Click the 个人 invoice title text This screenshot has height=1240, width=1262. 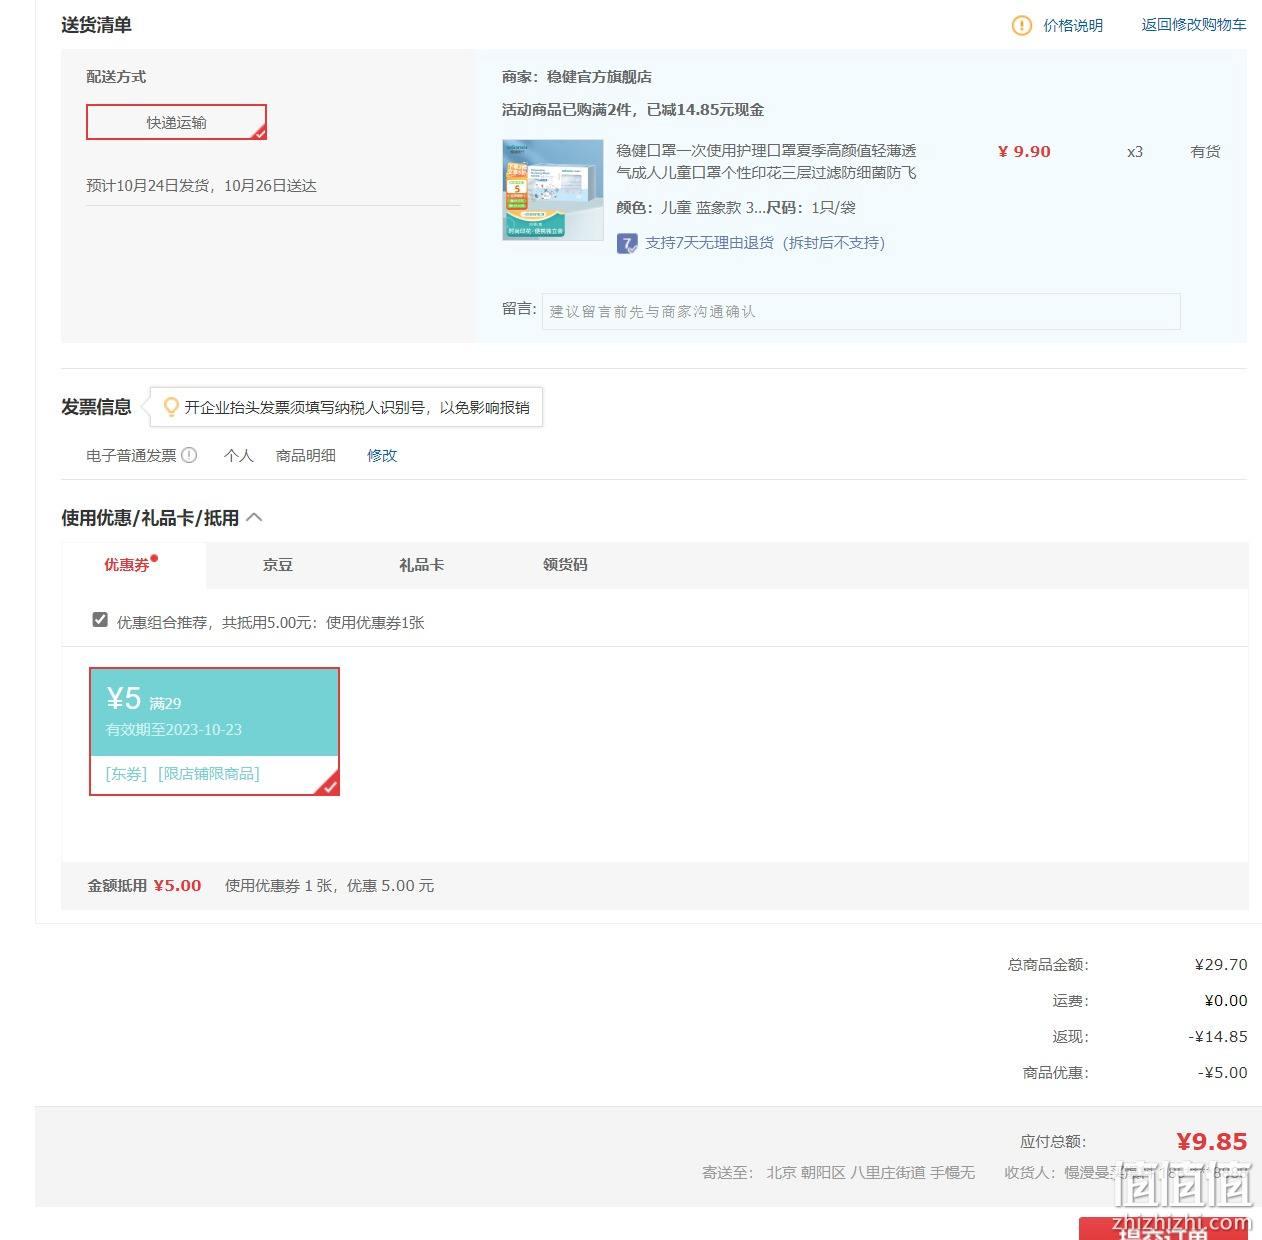coord(239,455)
